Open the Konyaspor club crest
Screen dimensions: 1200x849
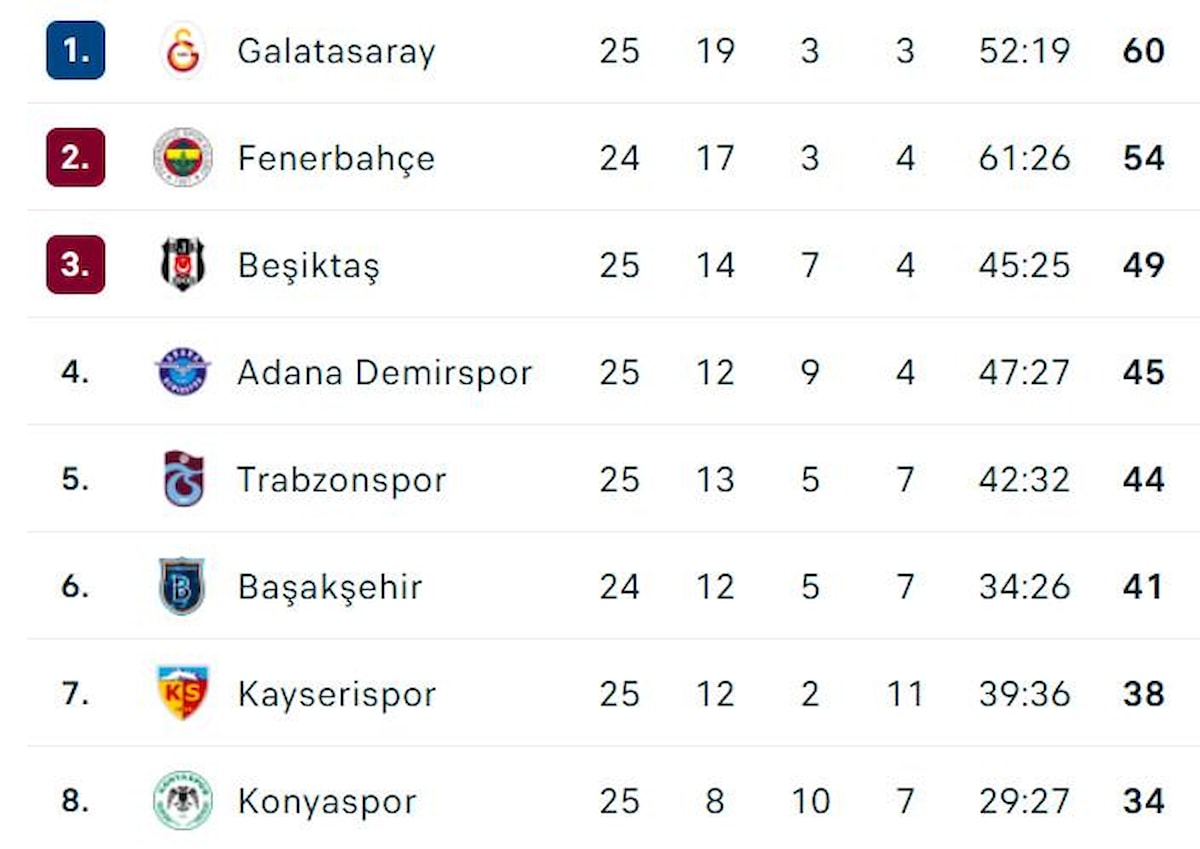(x=183, y=801)
